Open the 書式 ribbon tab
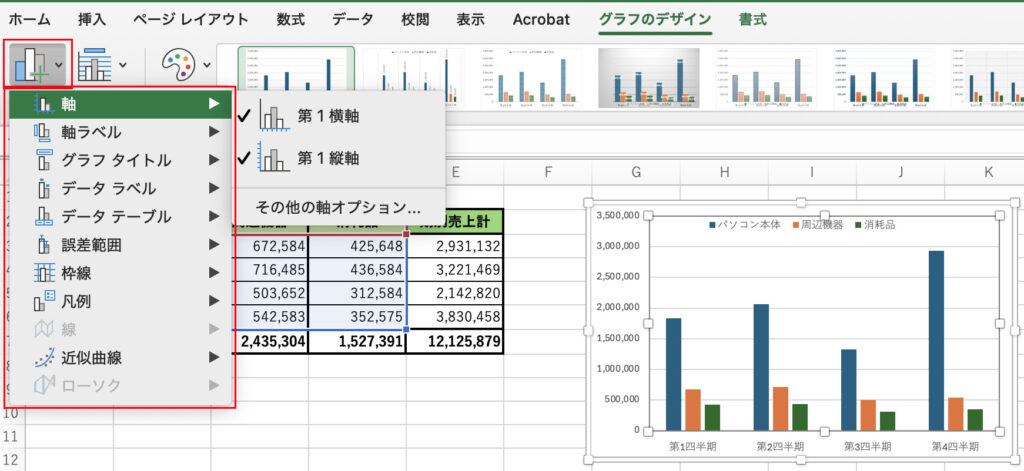The image size is (1024, 471). tap(754, 19)
